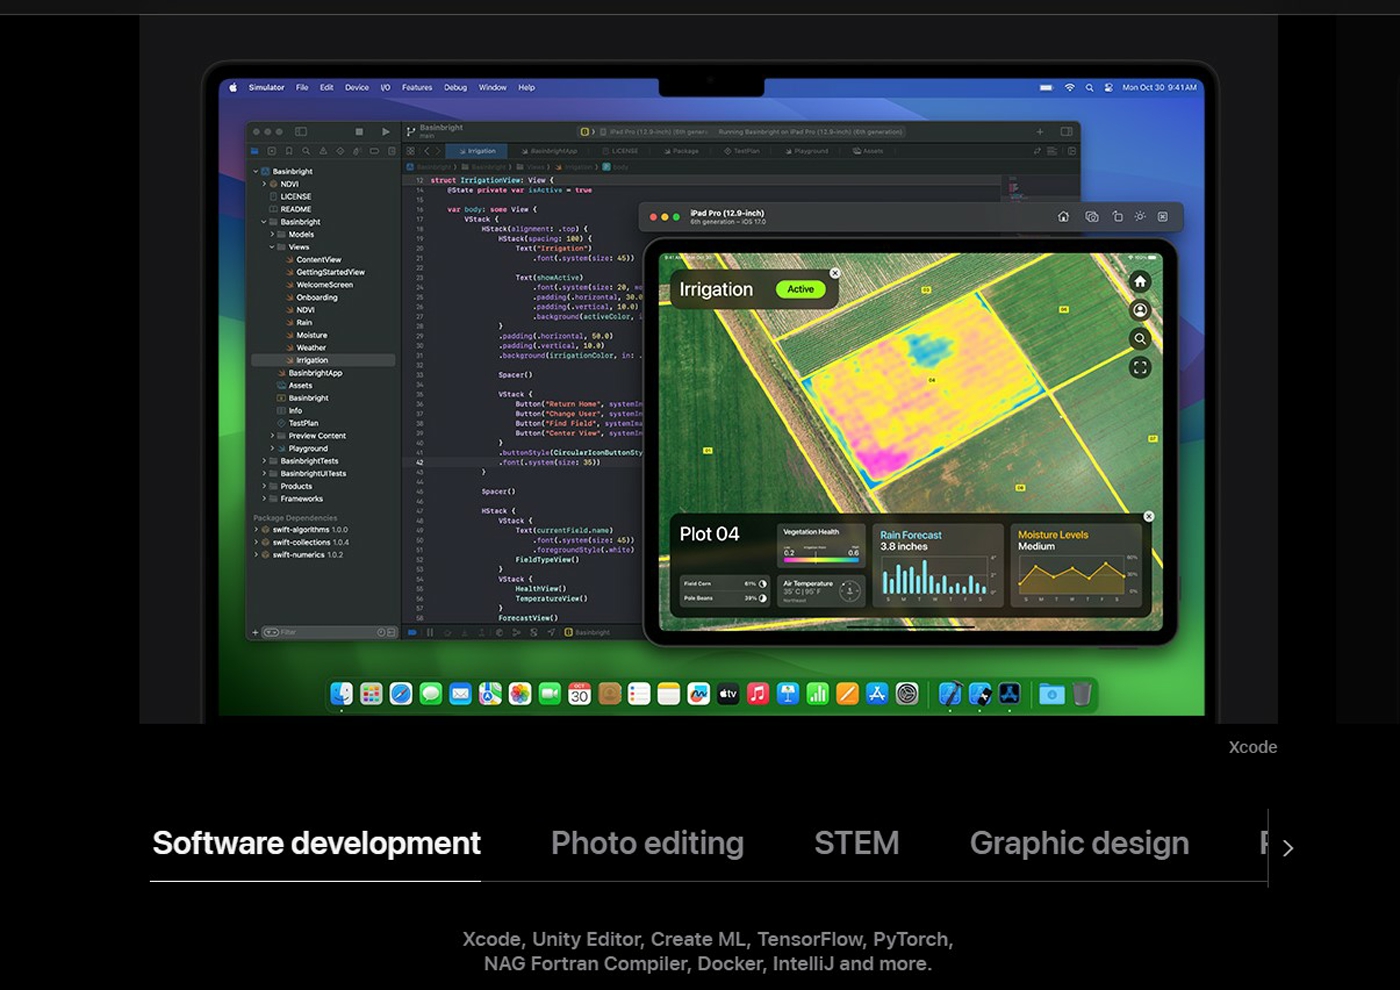Image resolution: width=1400 pixels, height=990 pixels.
Task: Expand the swift-algorithms package
Action: (x=256, y=530)
